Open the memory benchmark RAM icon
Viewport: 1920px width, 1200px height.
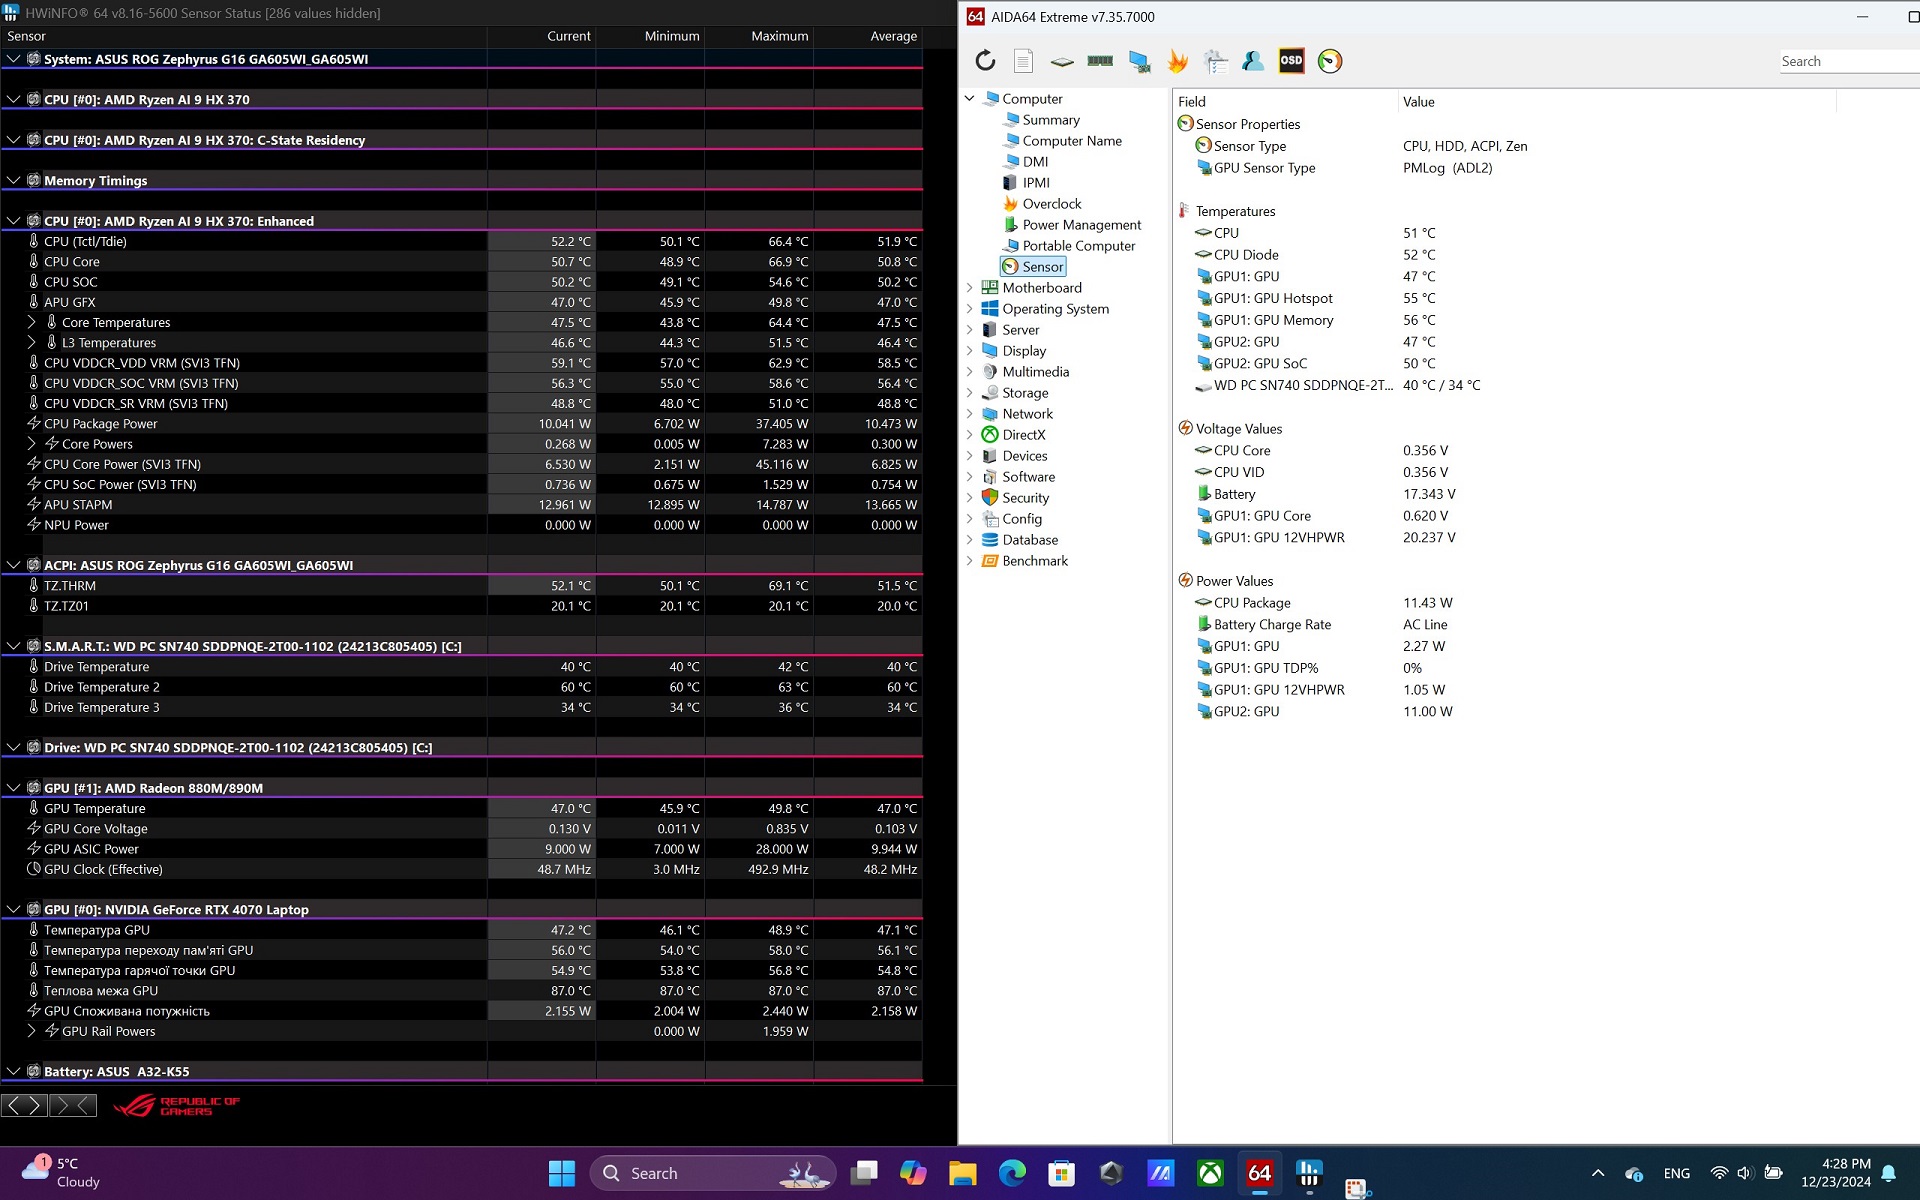(1100, 61)
